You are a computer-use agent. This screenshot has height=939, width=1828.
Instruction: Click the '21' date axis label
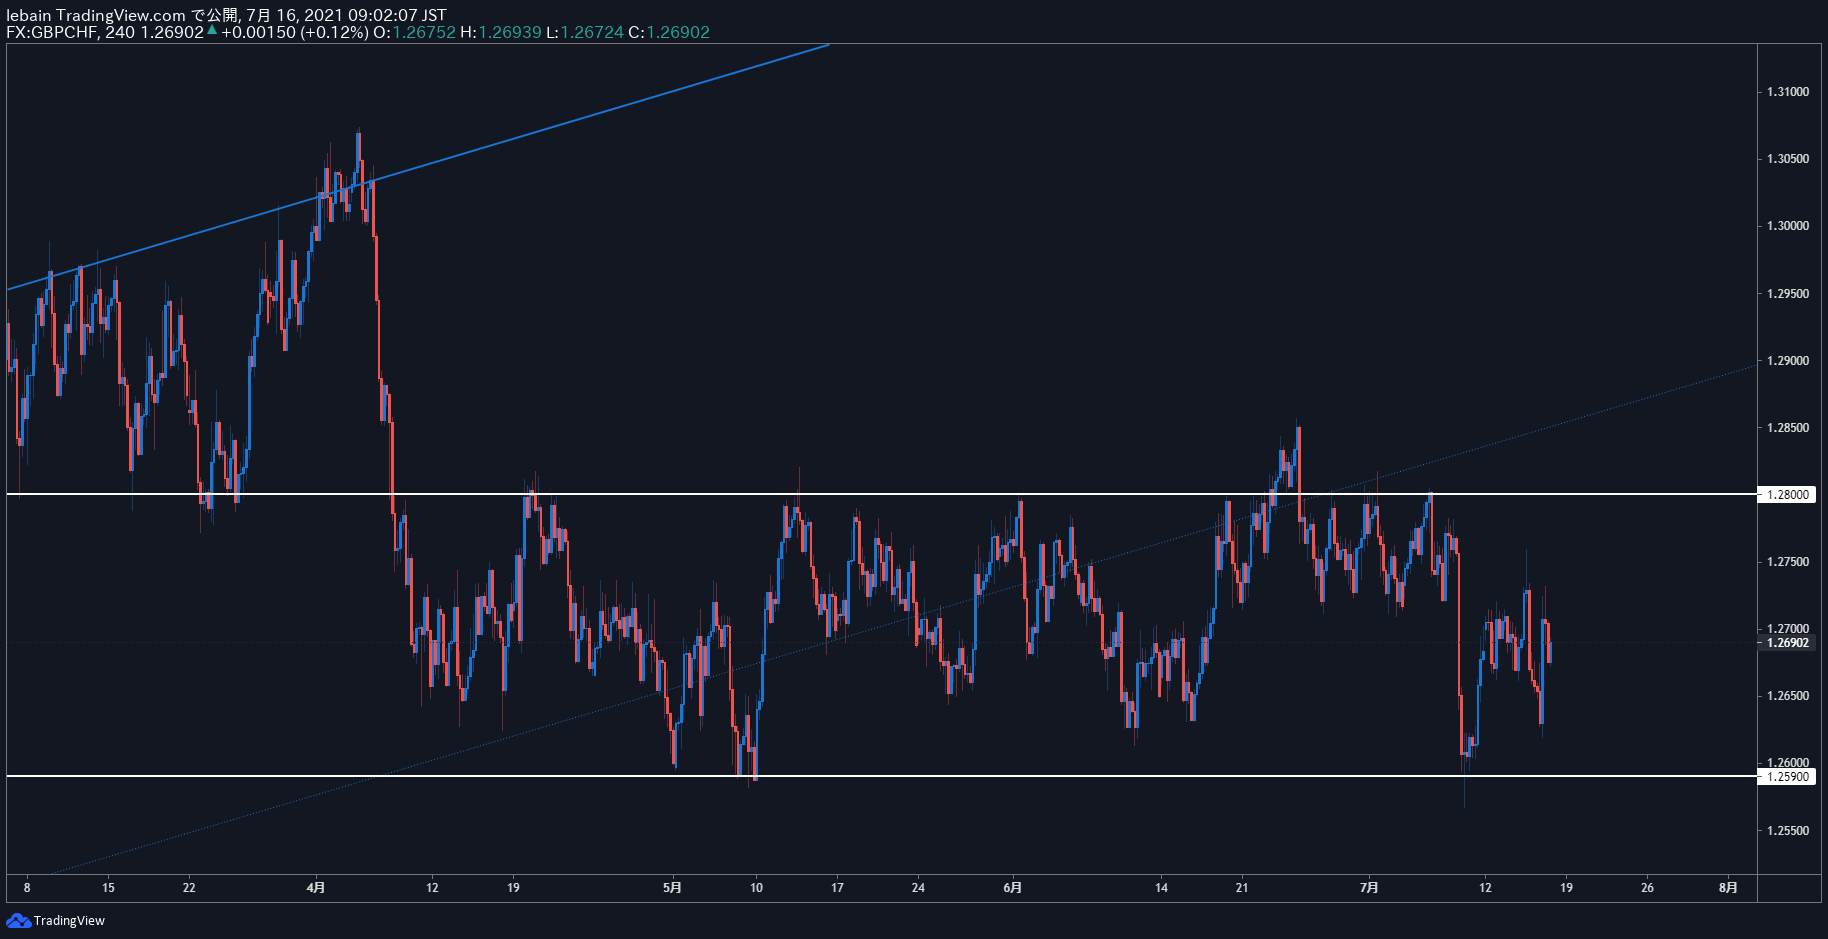pos(1242,887)
